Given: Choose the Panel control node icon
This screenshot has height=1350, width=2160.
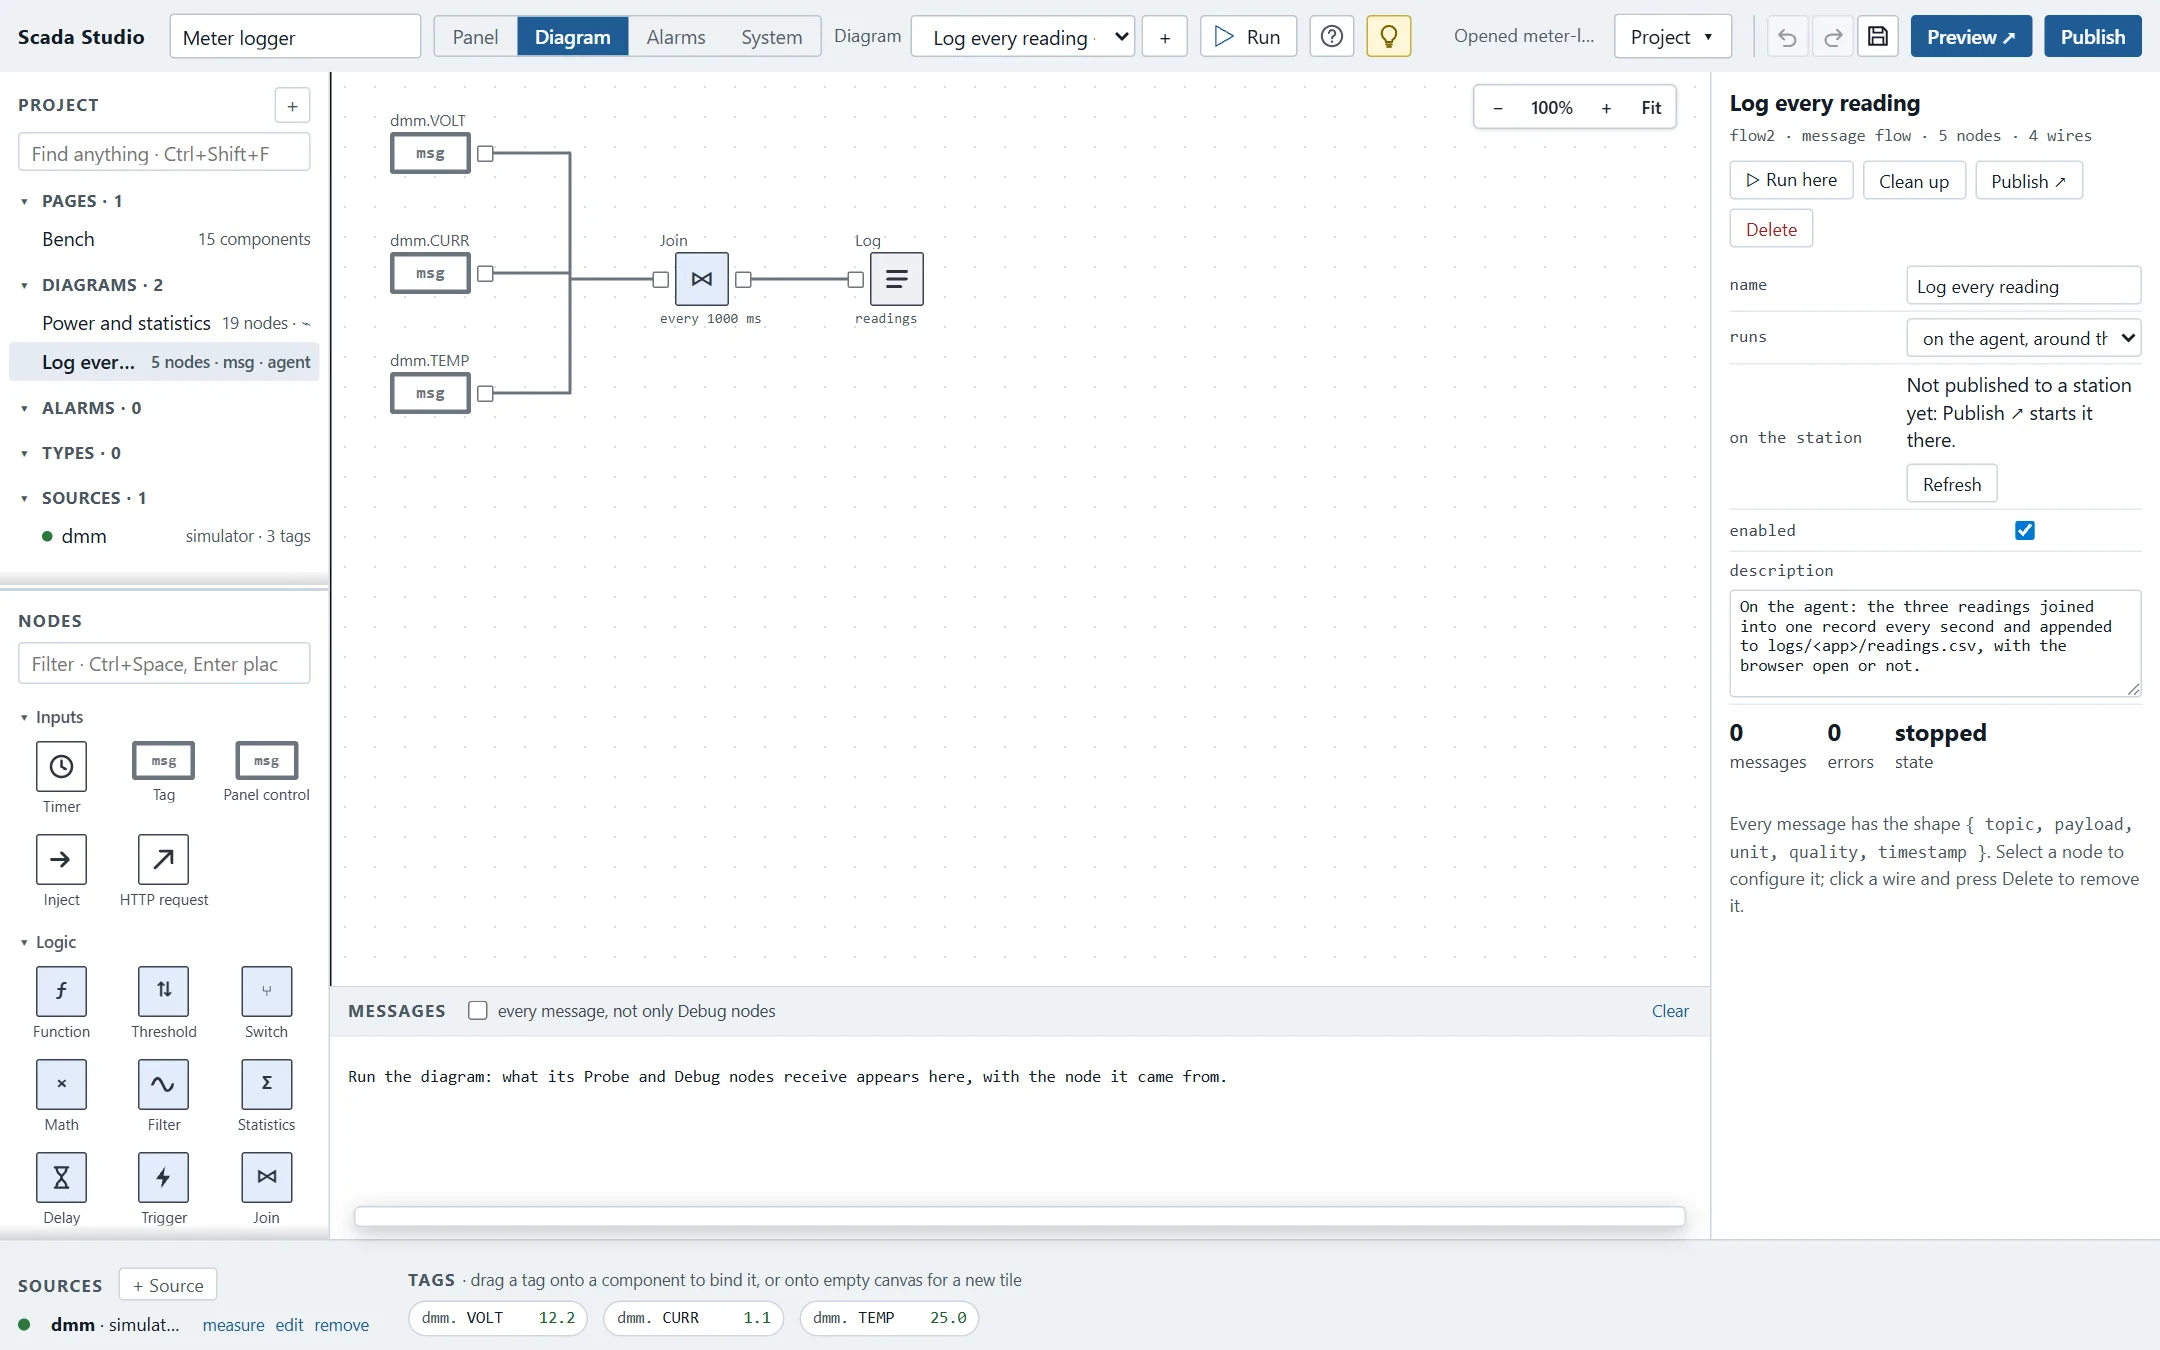Looking at the screenshot, I should pyautogui.click(x=266, y=760).
